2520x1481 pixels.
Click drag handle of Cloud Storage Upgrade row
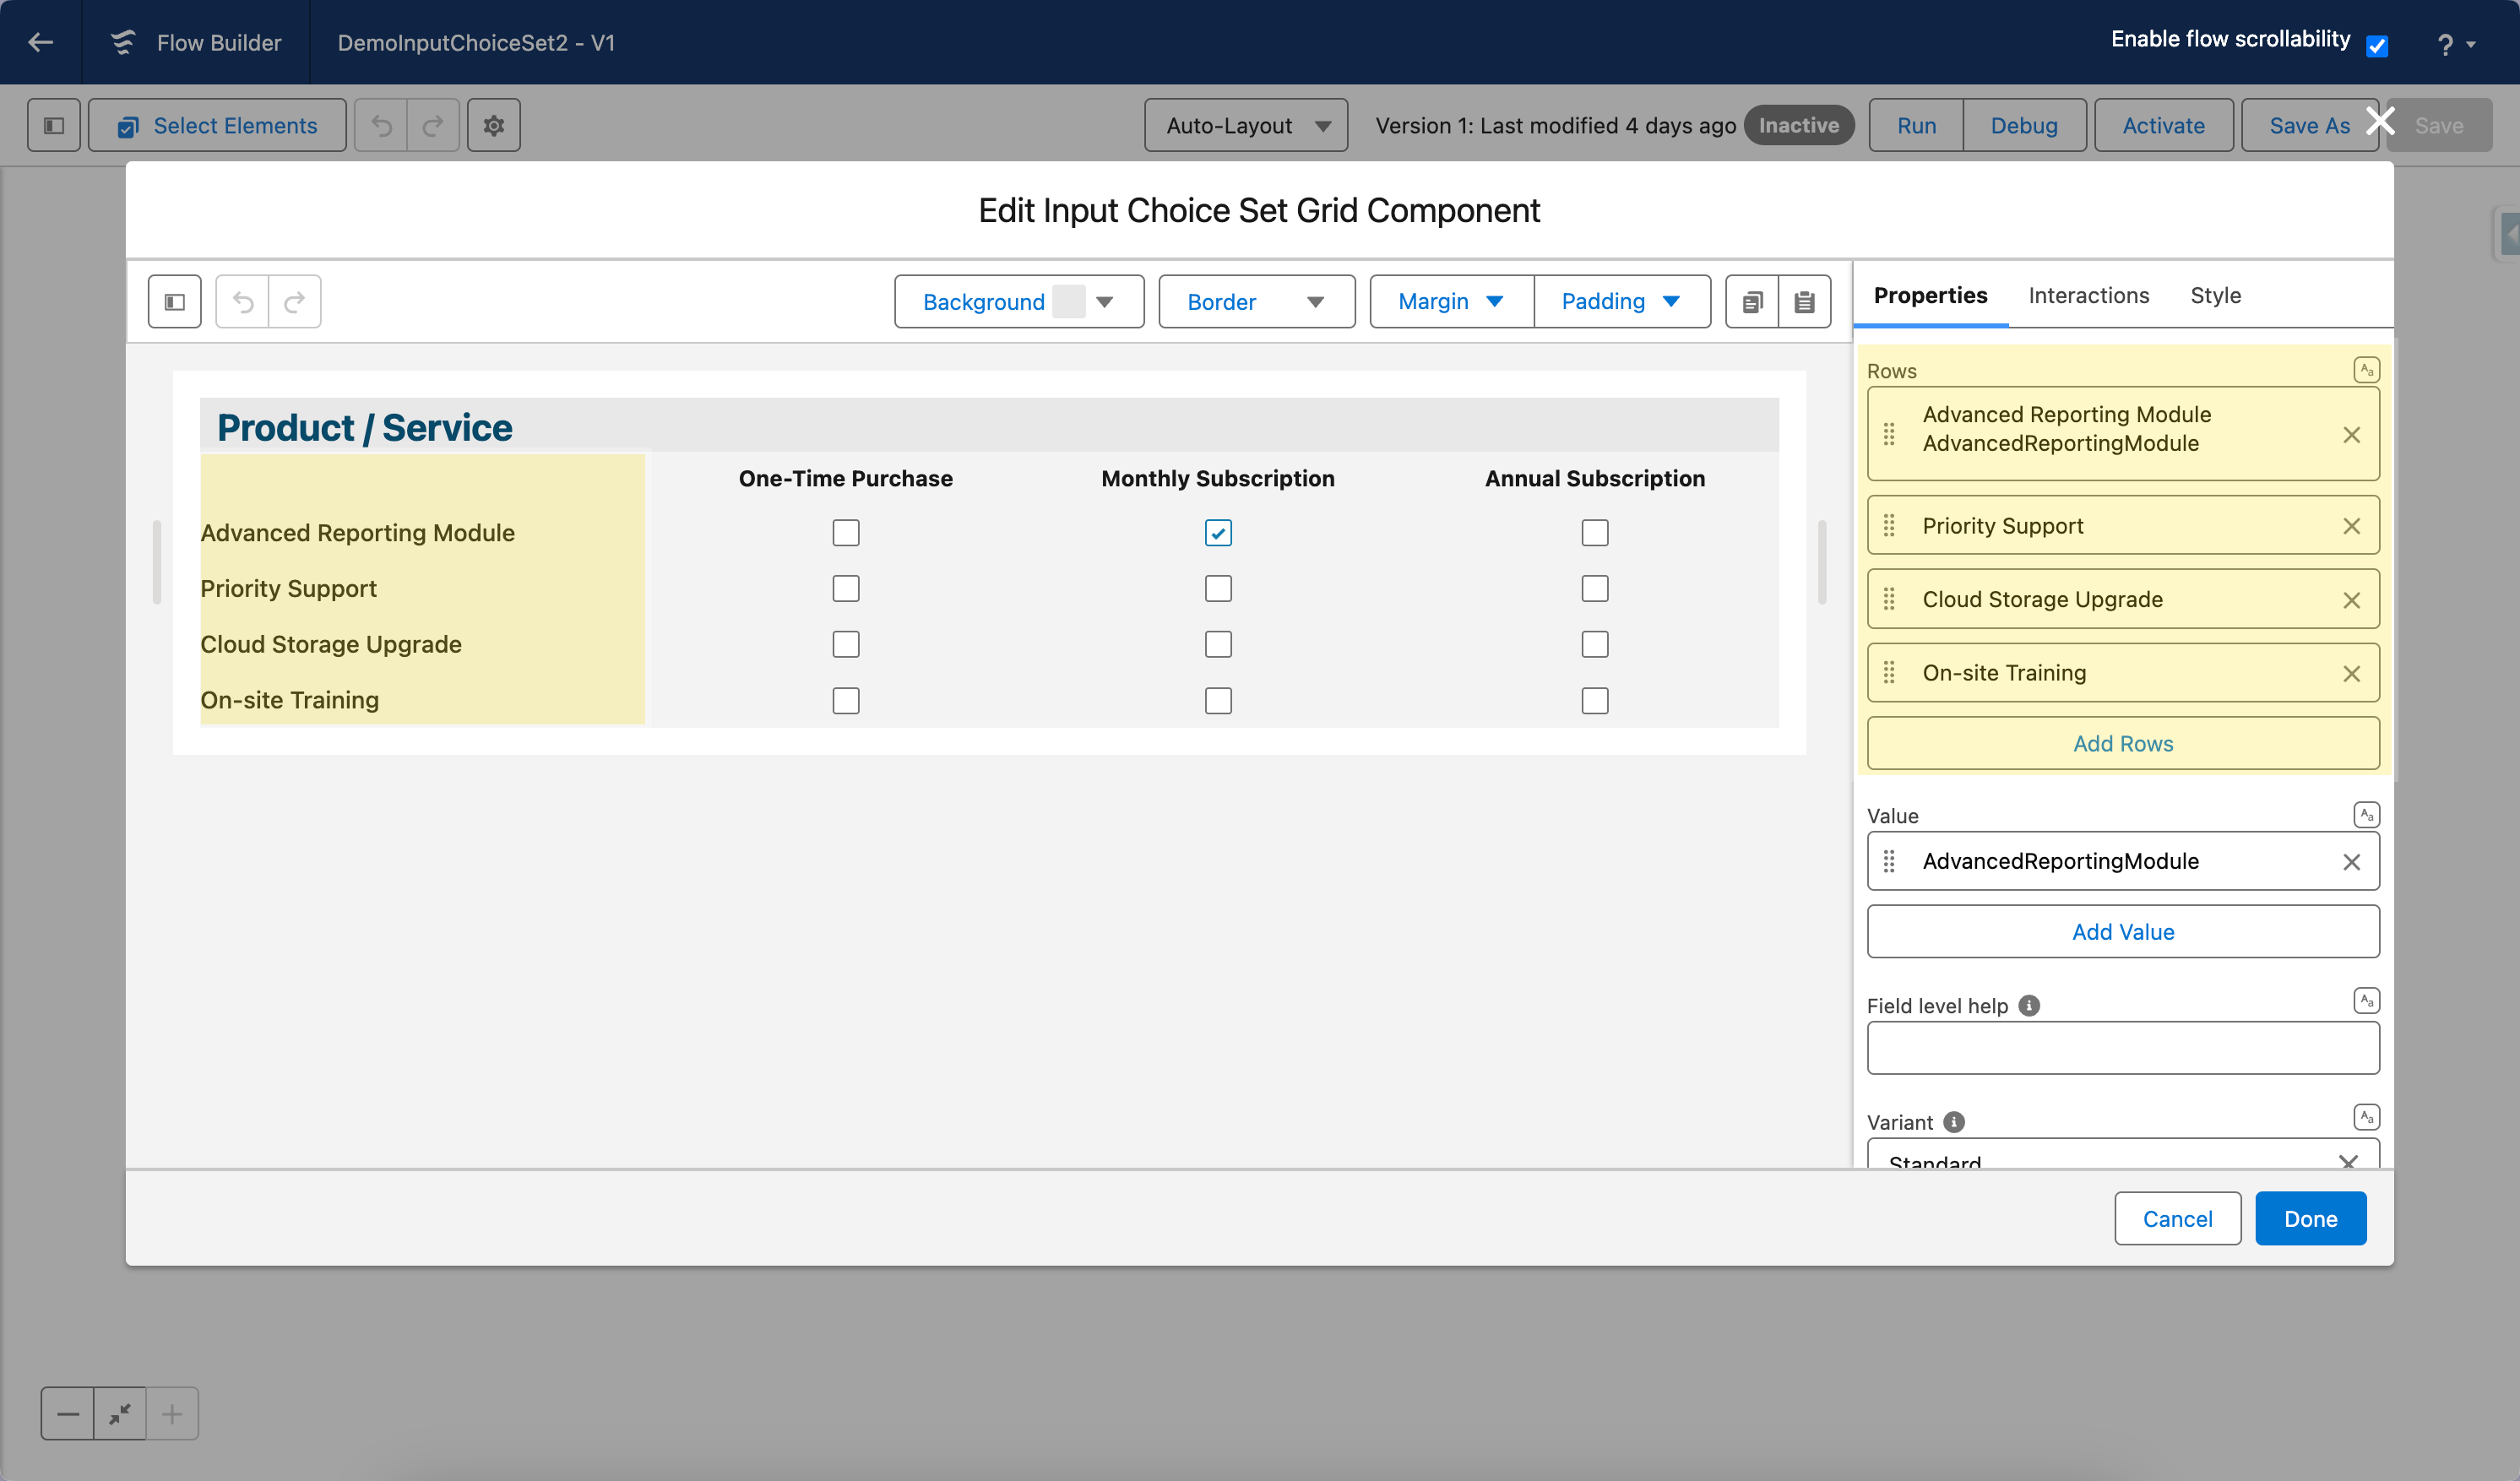point(1889,599)
